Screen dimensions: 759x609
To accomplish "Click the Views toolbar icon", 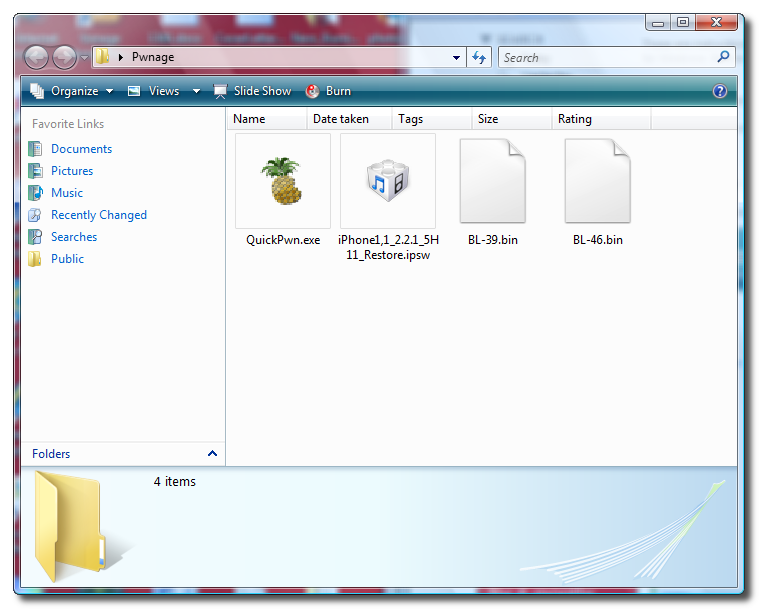I will 134,91.
